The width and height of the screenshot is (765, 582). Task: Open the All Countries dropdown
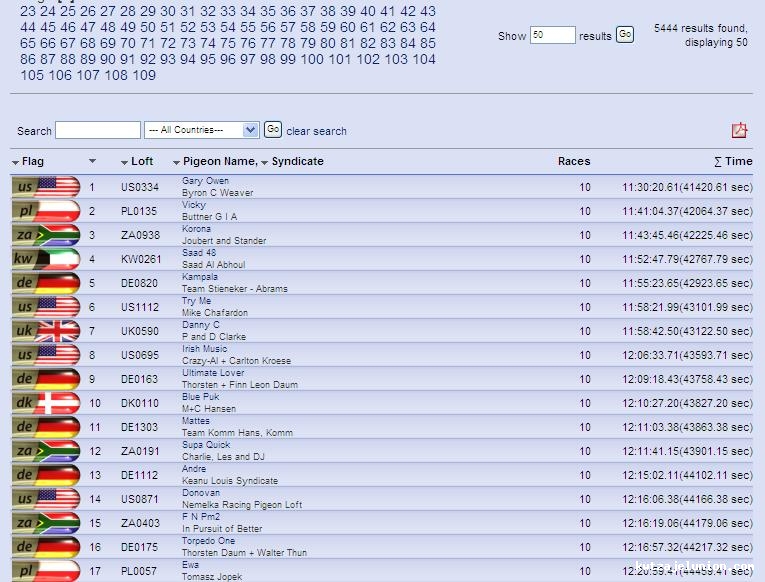[x=201, y=130]
